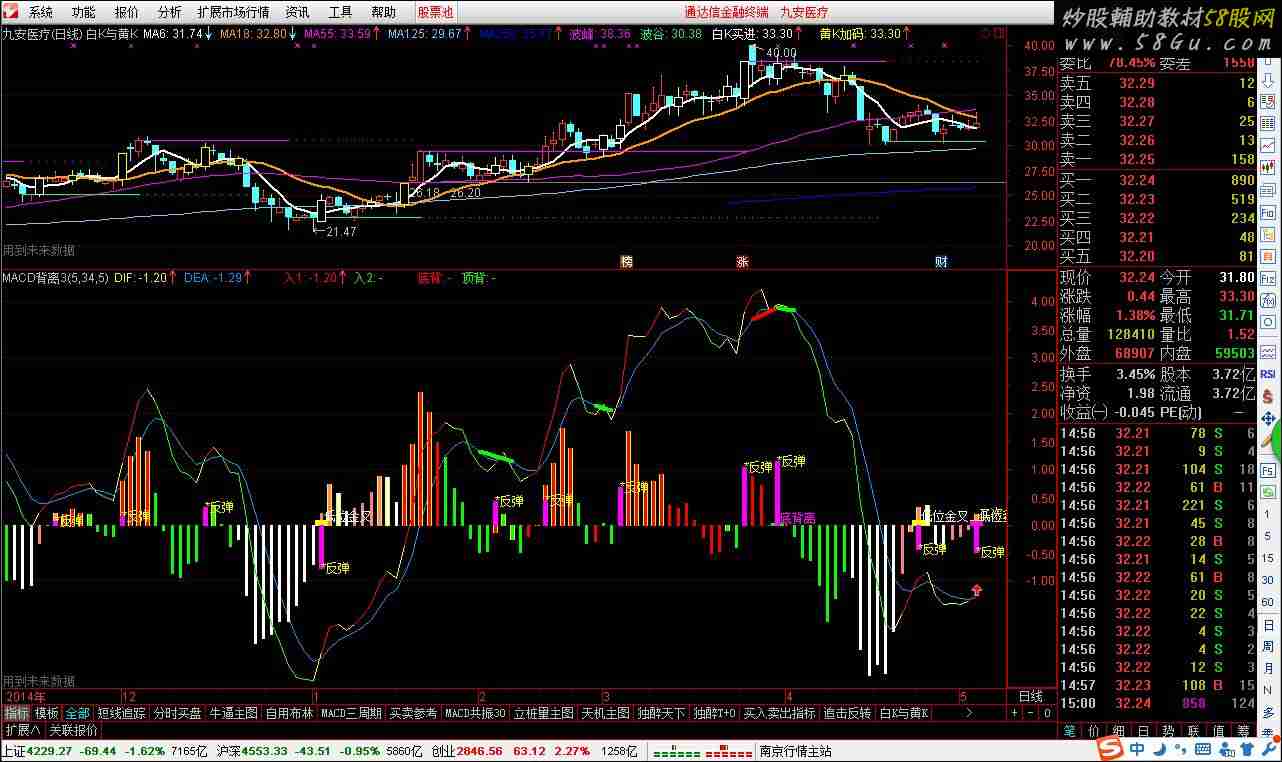Click the red S icon in right toolbar
The image size is (1282, 762).
tap(1267, 397)
